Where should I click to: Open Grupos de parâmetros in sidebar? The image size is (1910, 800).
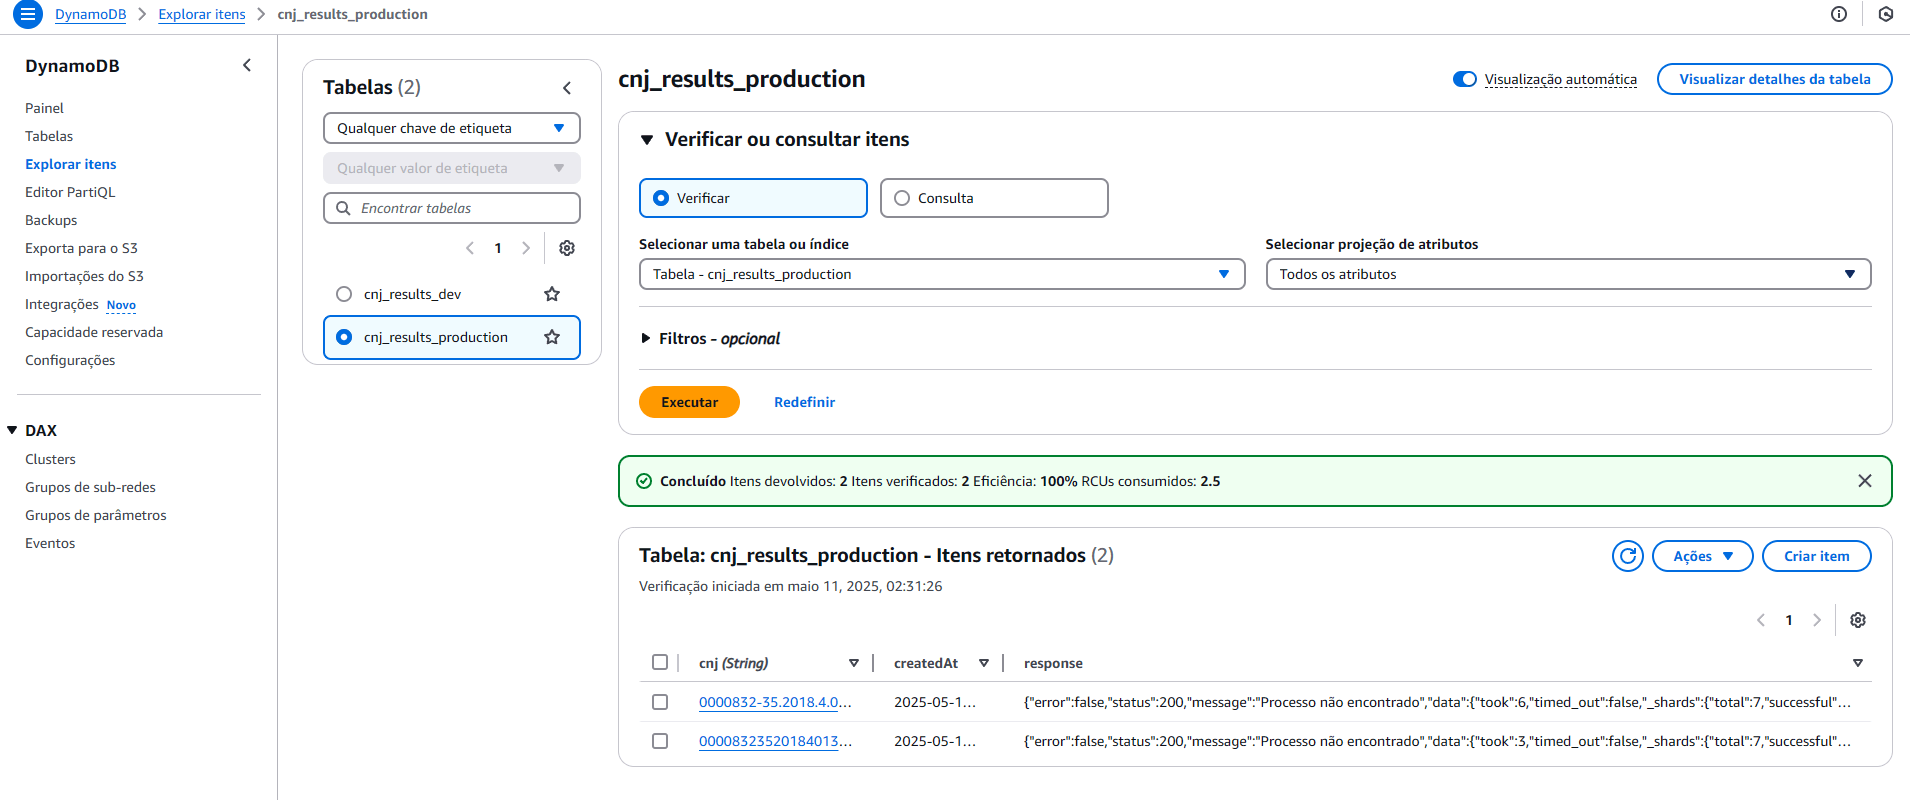[96, 515]
